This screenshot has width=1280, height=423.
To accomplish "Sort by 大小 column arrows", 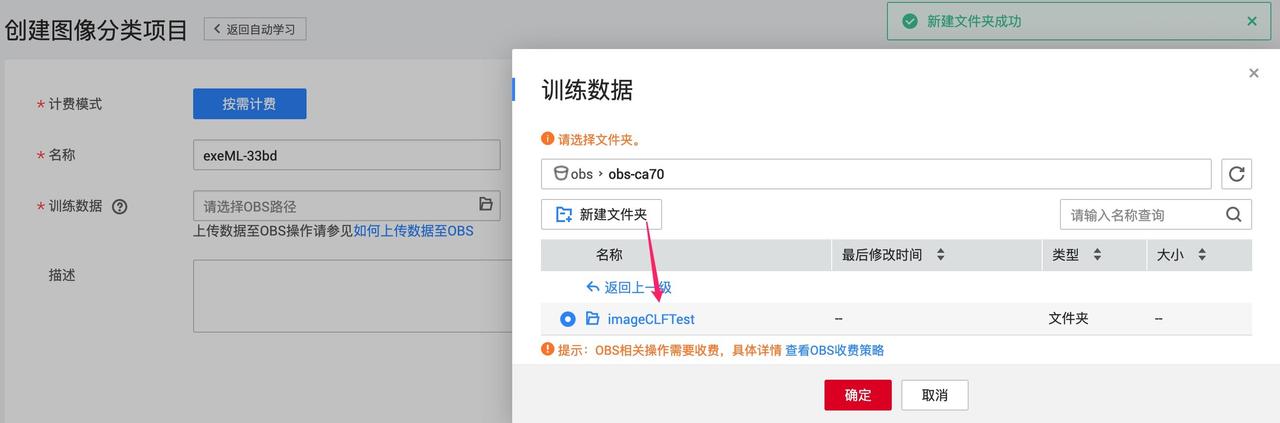I will [1201, 255].
